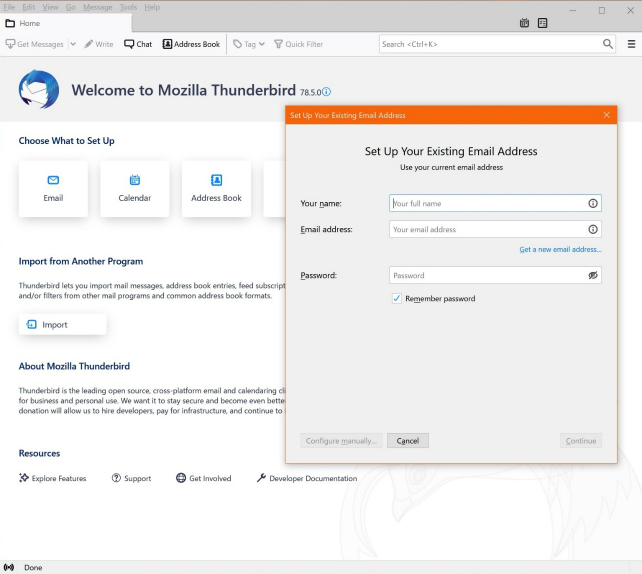
Task: Click Get a new email address link
Action: [x=560, y=249]
